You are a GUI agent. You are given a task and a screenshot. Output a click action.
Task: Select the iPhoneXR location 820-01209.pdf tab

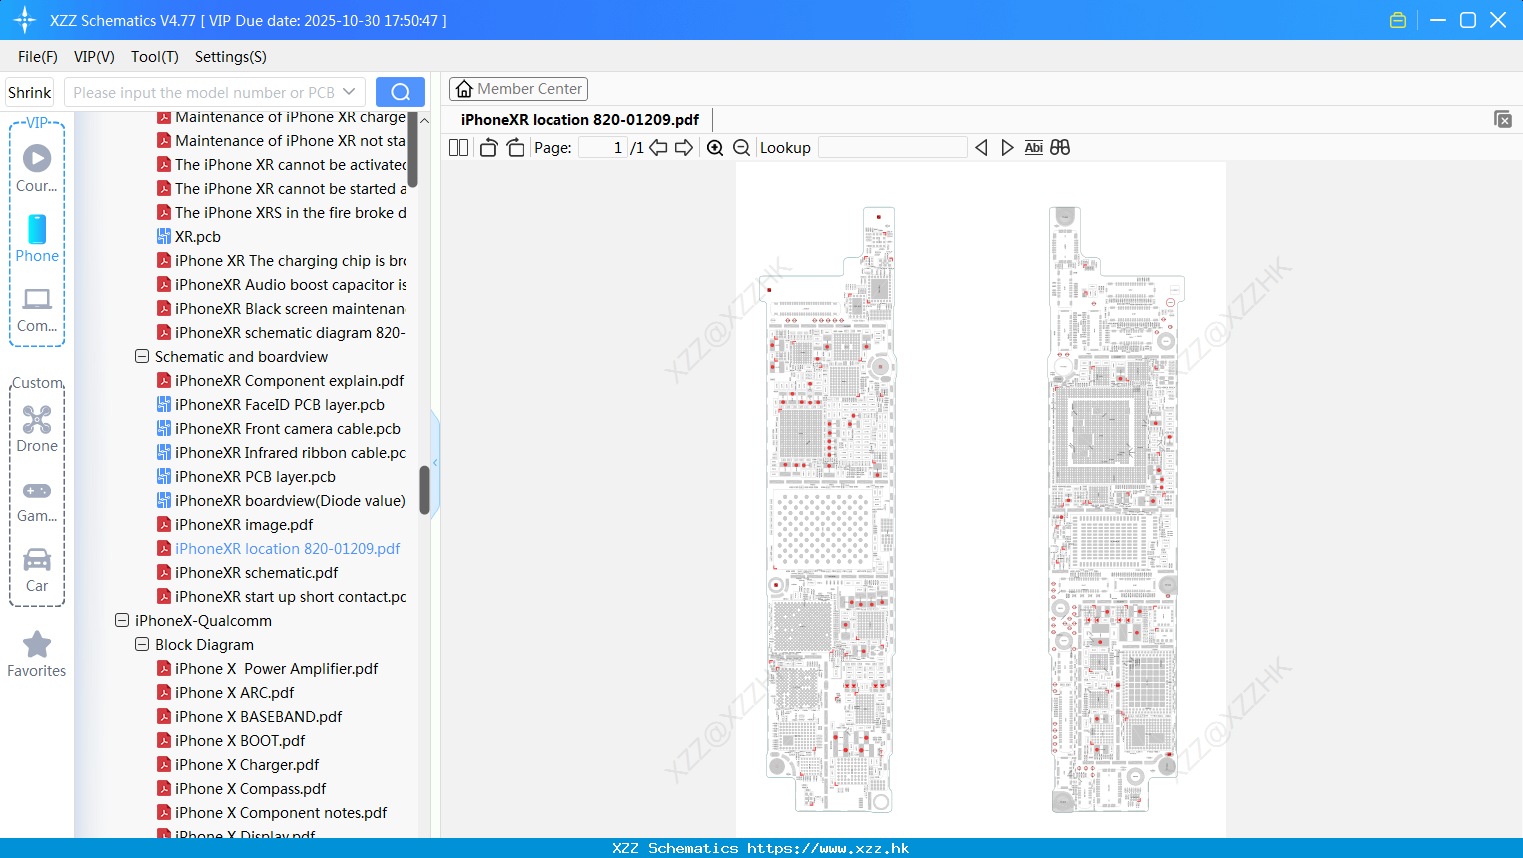tap(580, 120)
